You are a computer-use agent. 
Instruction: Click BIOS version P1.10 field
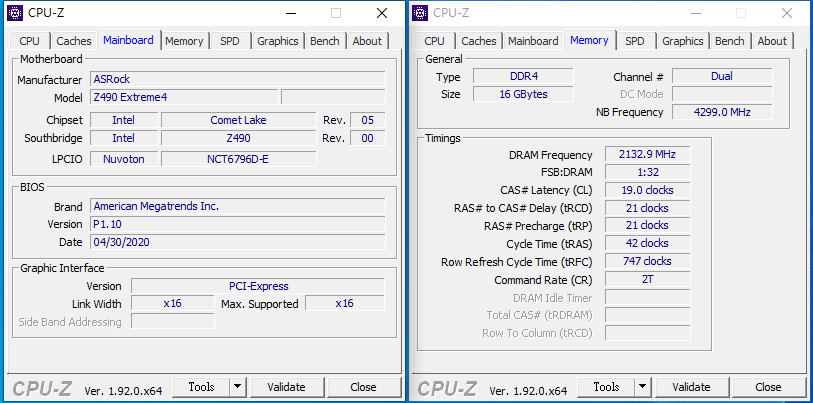pos(237,224)
